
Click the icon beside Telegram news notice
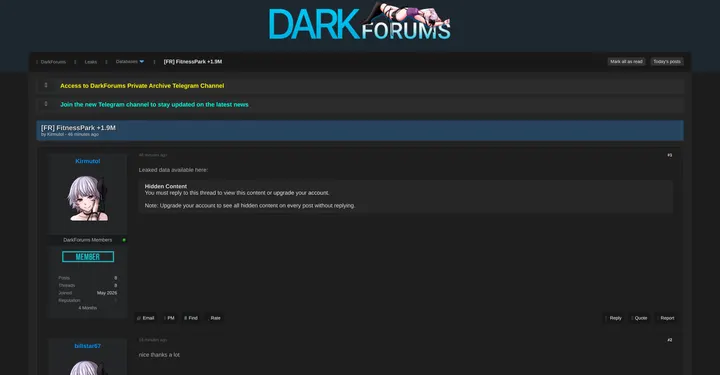[x=46, y=104]
